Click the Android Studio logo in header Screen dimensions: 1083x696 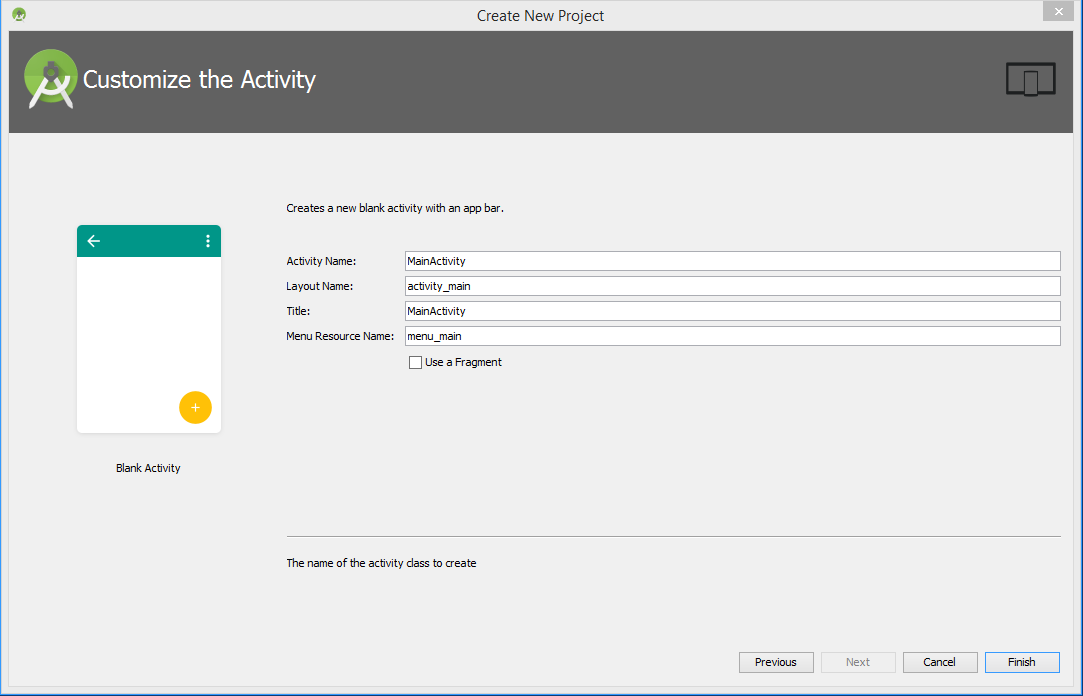(x=51, y=79)
